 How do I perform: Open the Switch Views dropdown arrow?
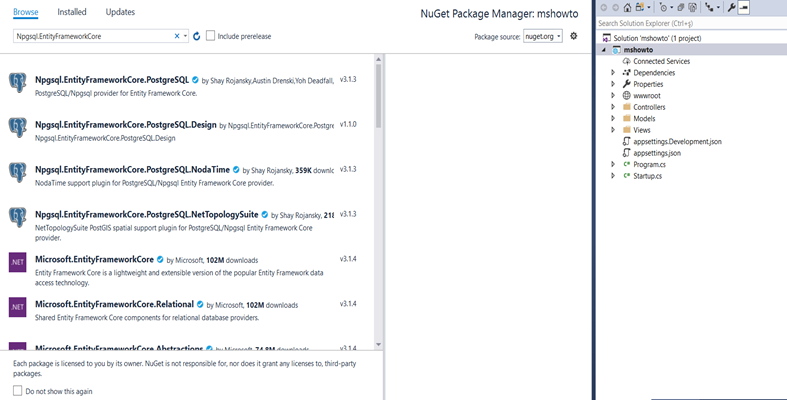649,8
